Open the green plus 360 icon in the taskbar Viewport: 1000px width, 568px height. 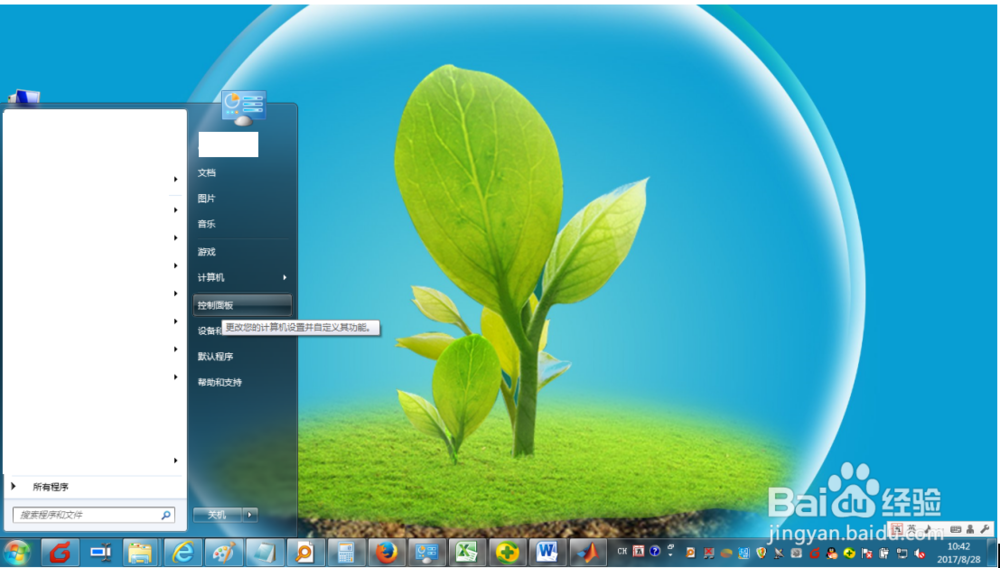[x=508, y=553]
